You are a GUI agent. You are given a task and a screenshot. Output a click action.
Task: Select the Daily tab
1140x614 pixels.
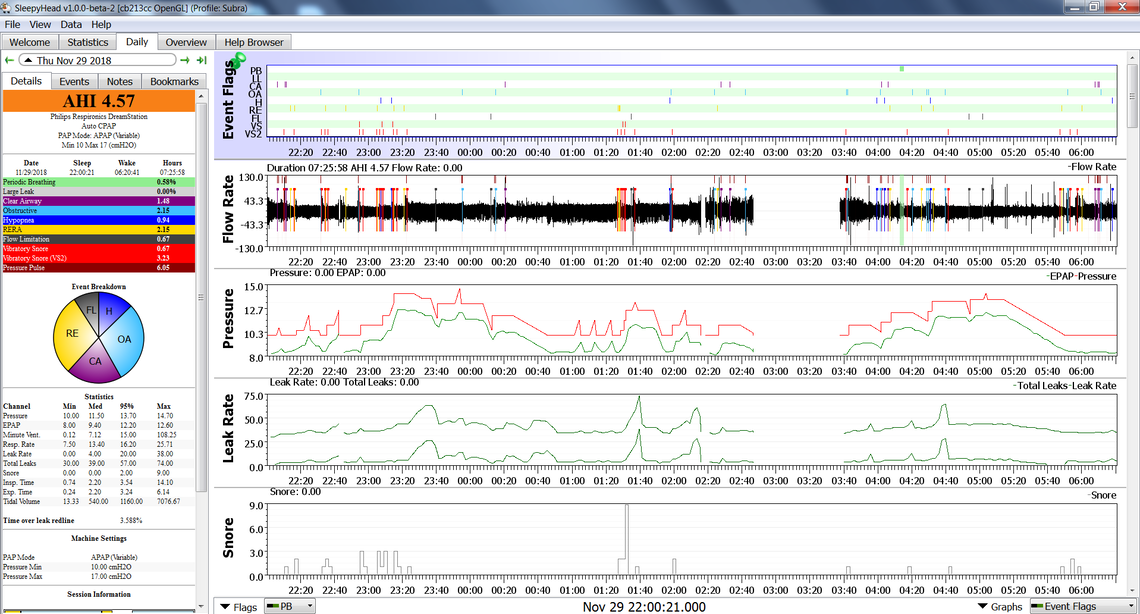137,41
